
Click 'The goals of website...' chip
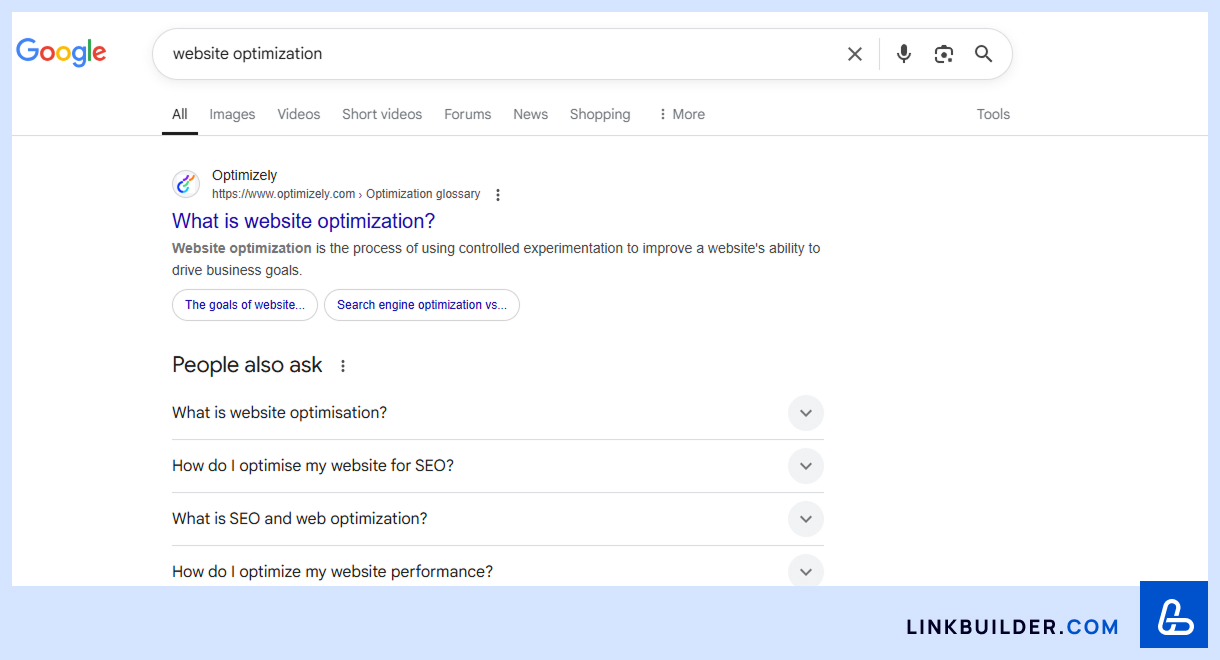pyautogui.click(x=245, y=305)
